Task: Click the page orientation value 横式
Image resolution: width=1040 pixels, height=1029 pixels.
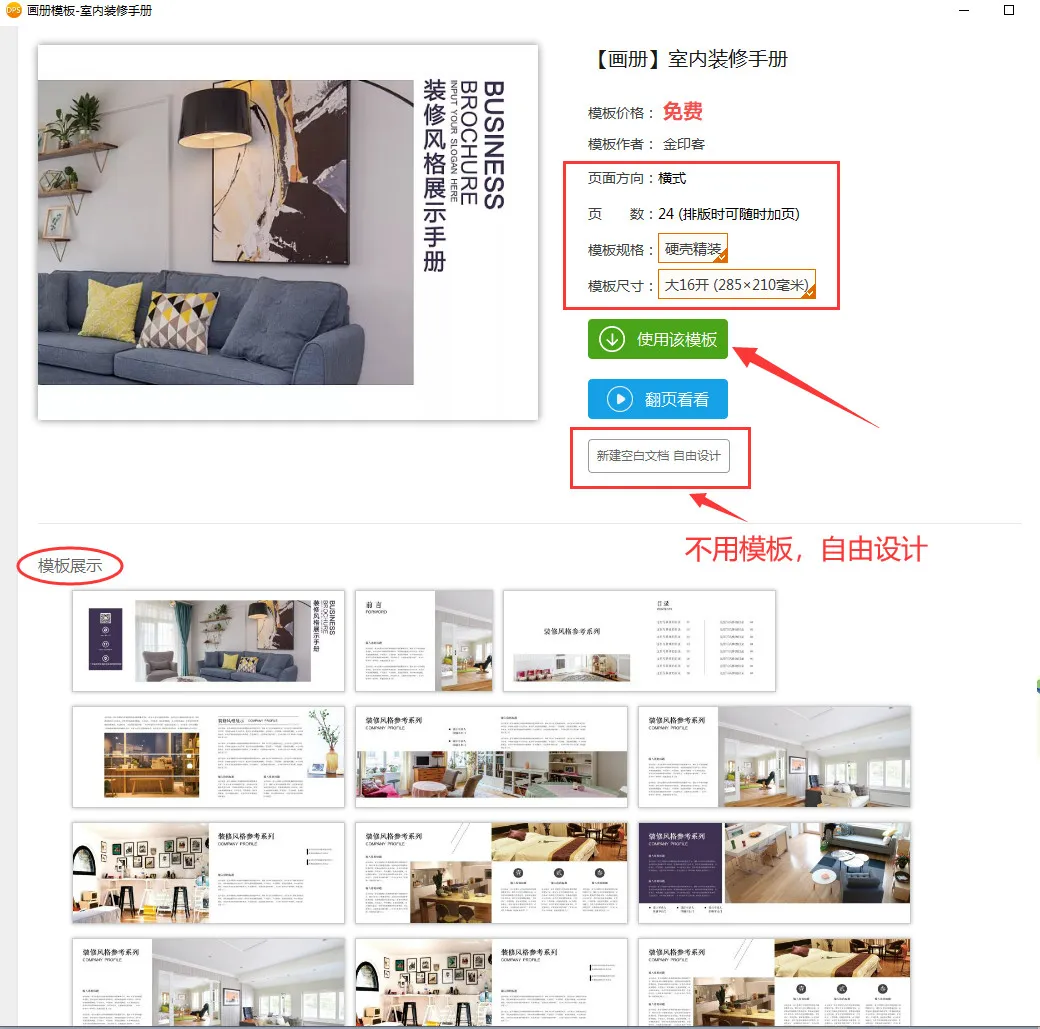Action: (x=672, y=178)
